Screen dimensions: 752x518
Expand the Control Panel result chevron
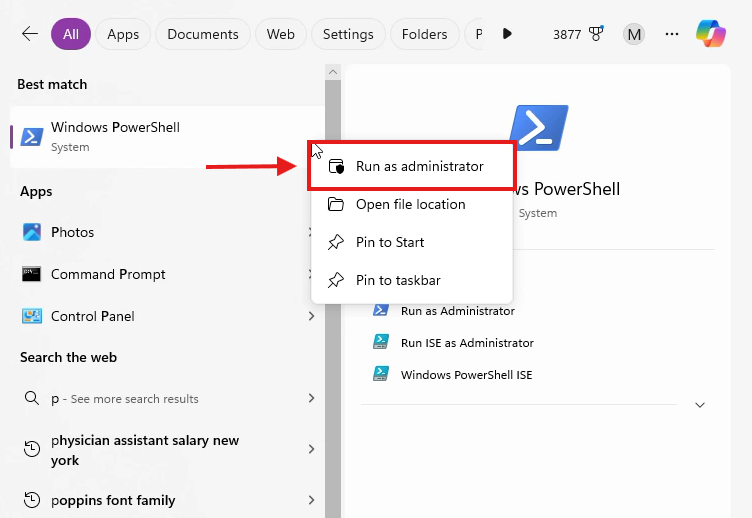[x=311, y=316]
